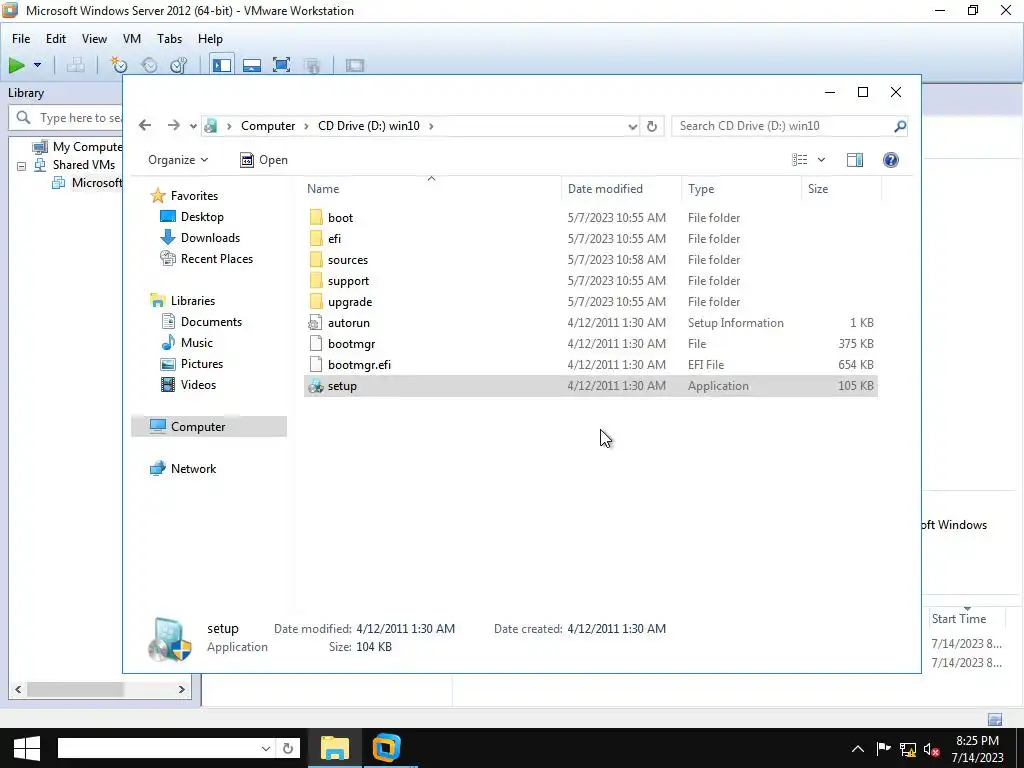
Task: Select Libraries in navigation pane
Action: (183, 300)
